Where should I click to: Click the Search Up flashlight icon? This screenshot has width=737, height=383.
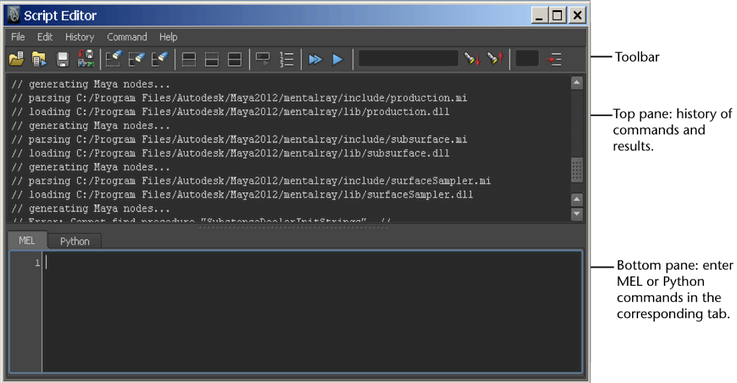pos(495,59)
